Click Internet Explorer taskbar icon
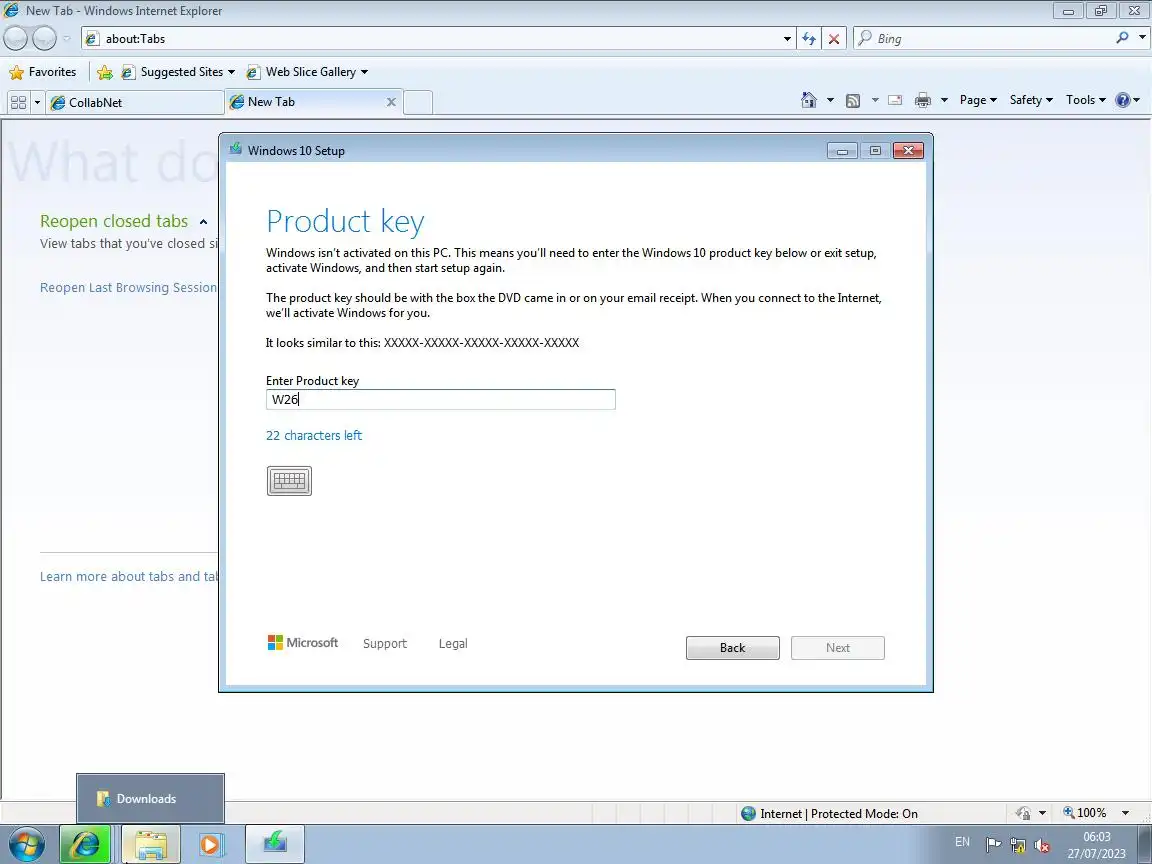The image size is (1152, 864). coord(85,844)
